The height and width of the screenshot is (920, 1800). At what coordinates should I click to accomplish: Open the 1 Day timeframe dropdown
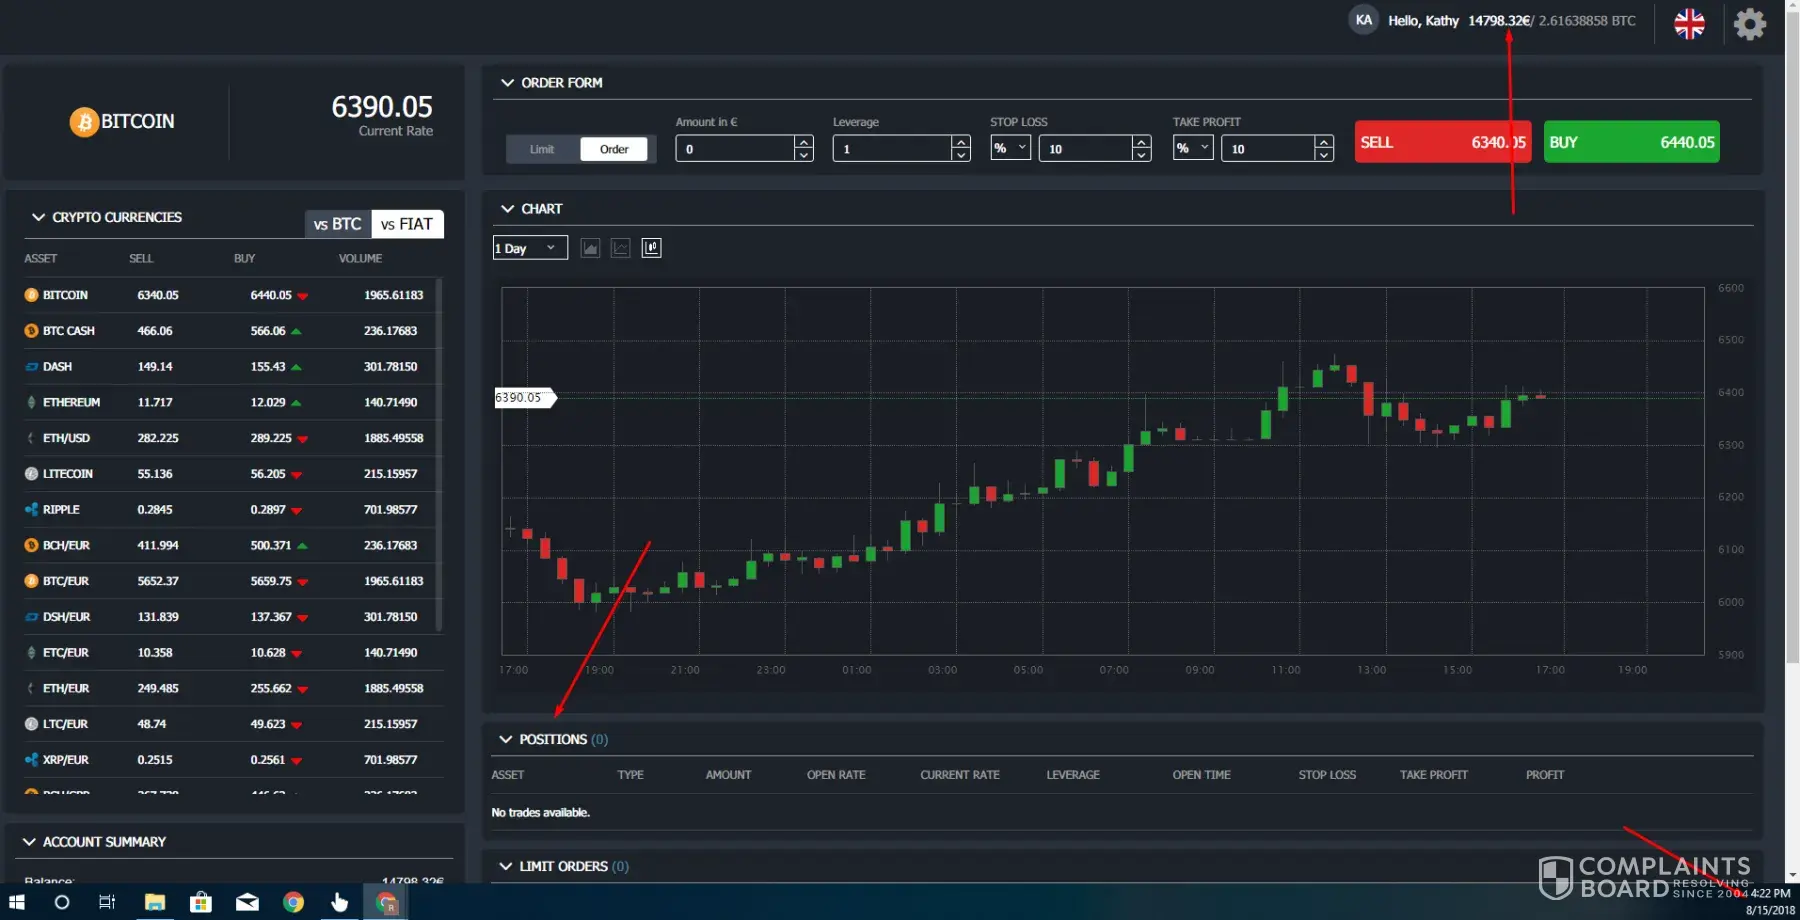tap(530, 248)
